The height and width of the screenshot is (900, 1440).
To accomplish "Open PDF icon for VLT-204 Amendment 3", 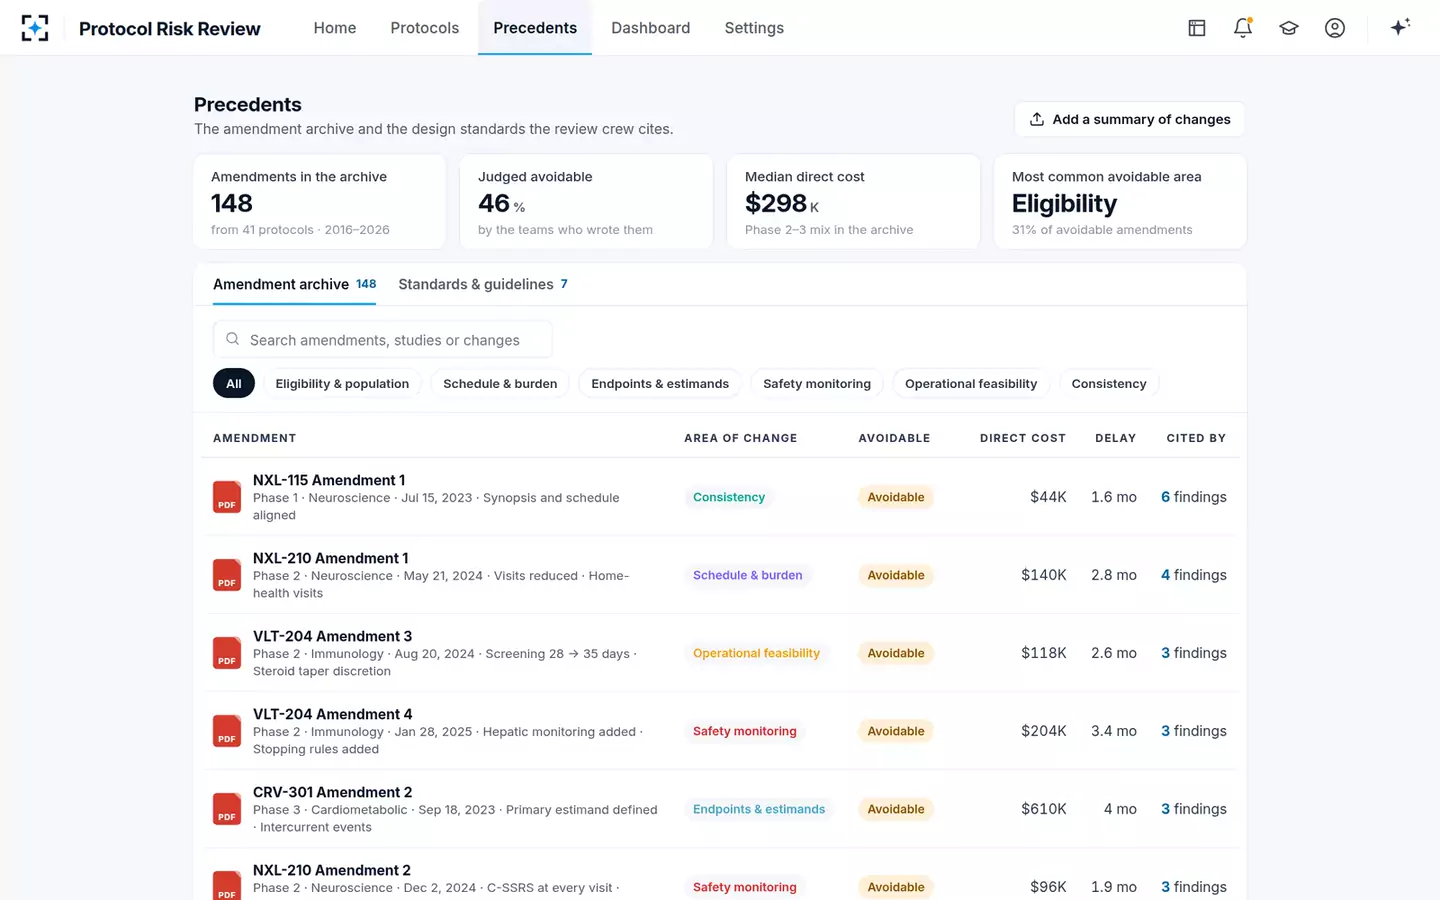I will coord(227,653).
